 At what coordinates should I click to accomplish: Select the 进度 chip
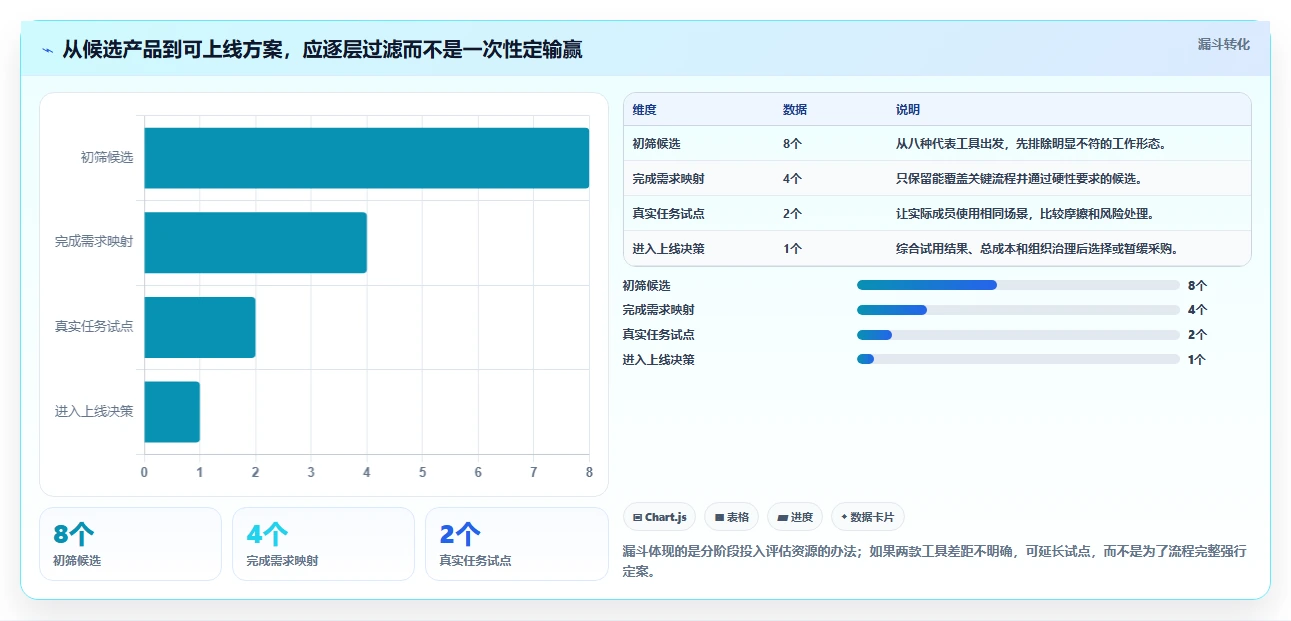pyautogui.click(x=795, y=517)
